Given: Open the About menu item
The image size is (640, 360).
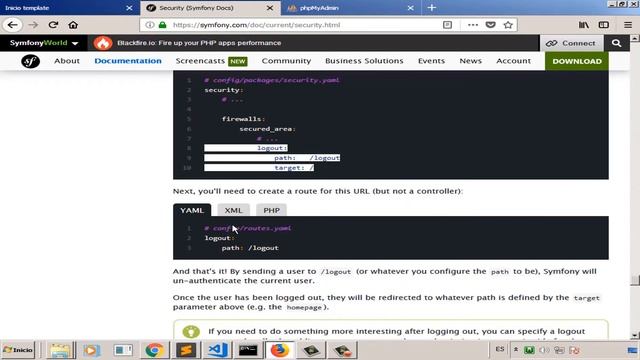Looking at the screenshot, I should tap(67, 61).
